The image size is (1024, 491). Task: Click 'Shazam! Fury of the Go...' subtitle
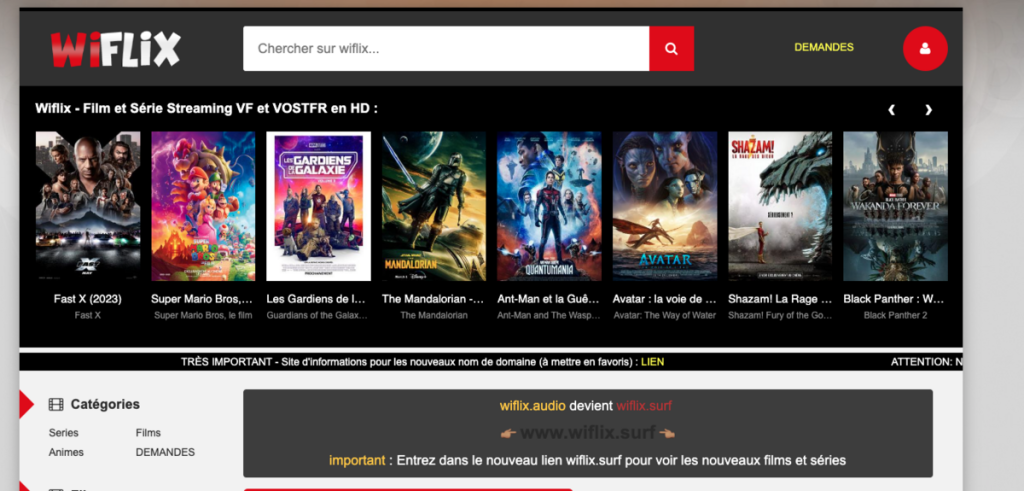[x=780, y=315]
